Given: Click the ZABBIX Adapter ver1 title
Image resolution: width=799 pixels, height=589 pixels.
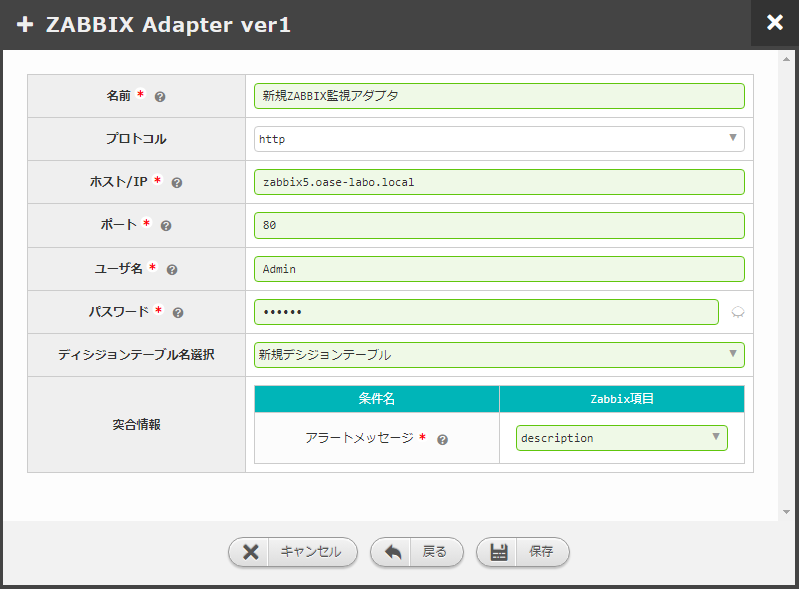Looking at the screenshot, I should [x=168, y=25].
